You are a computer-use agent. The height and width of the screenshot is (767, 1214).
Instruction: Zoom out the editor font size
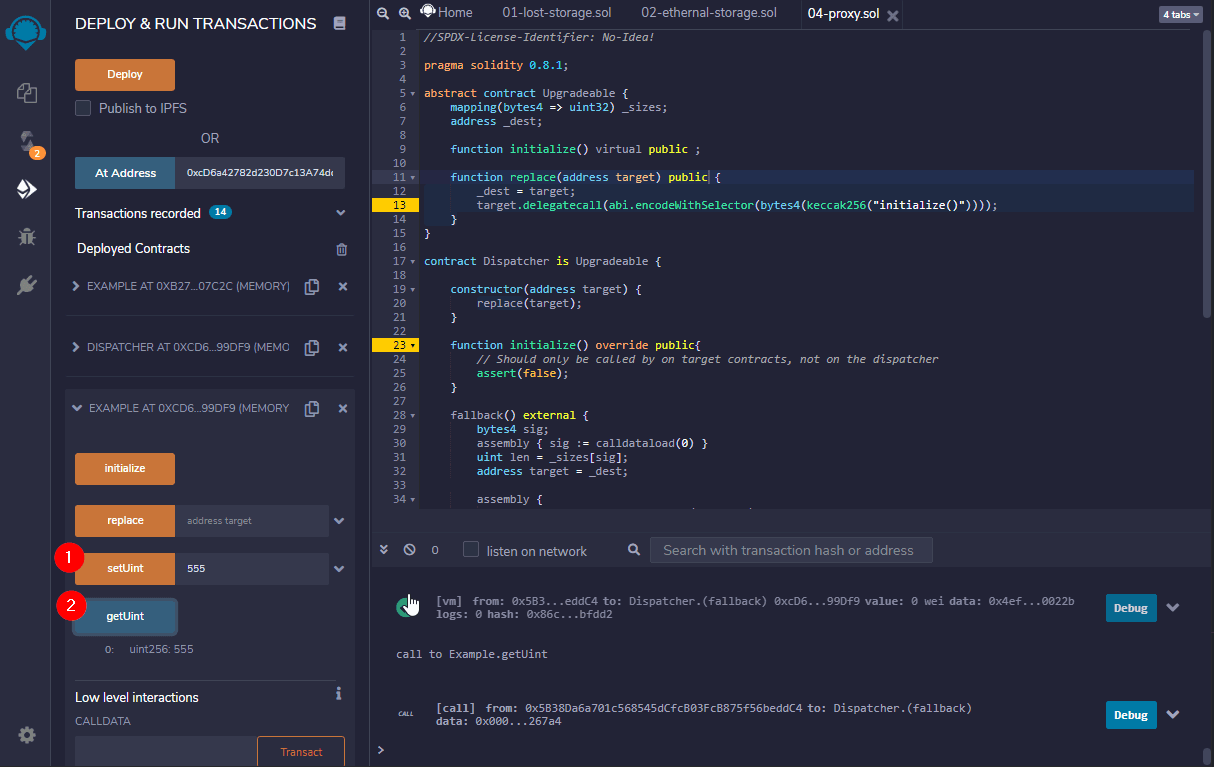click(x=383, y=13)
